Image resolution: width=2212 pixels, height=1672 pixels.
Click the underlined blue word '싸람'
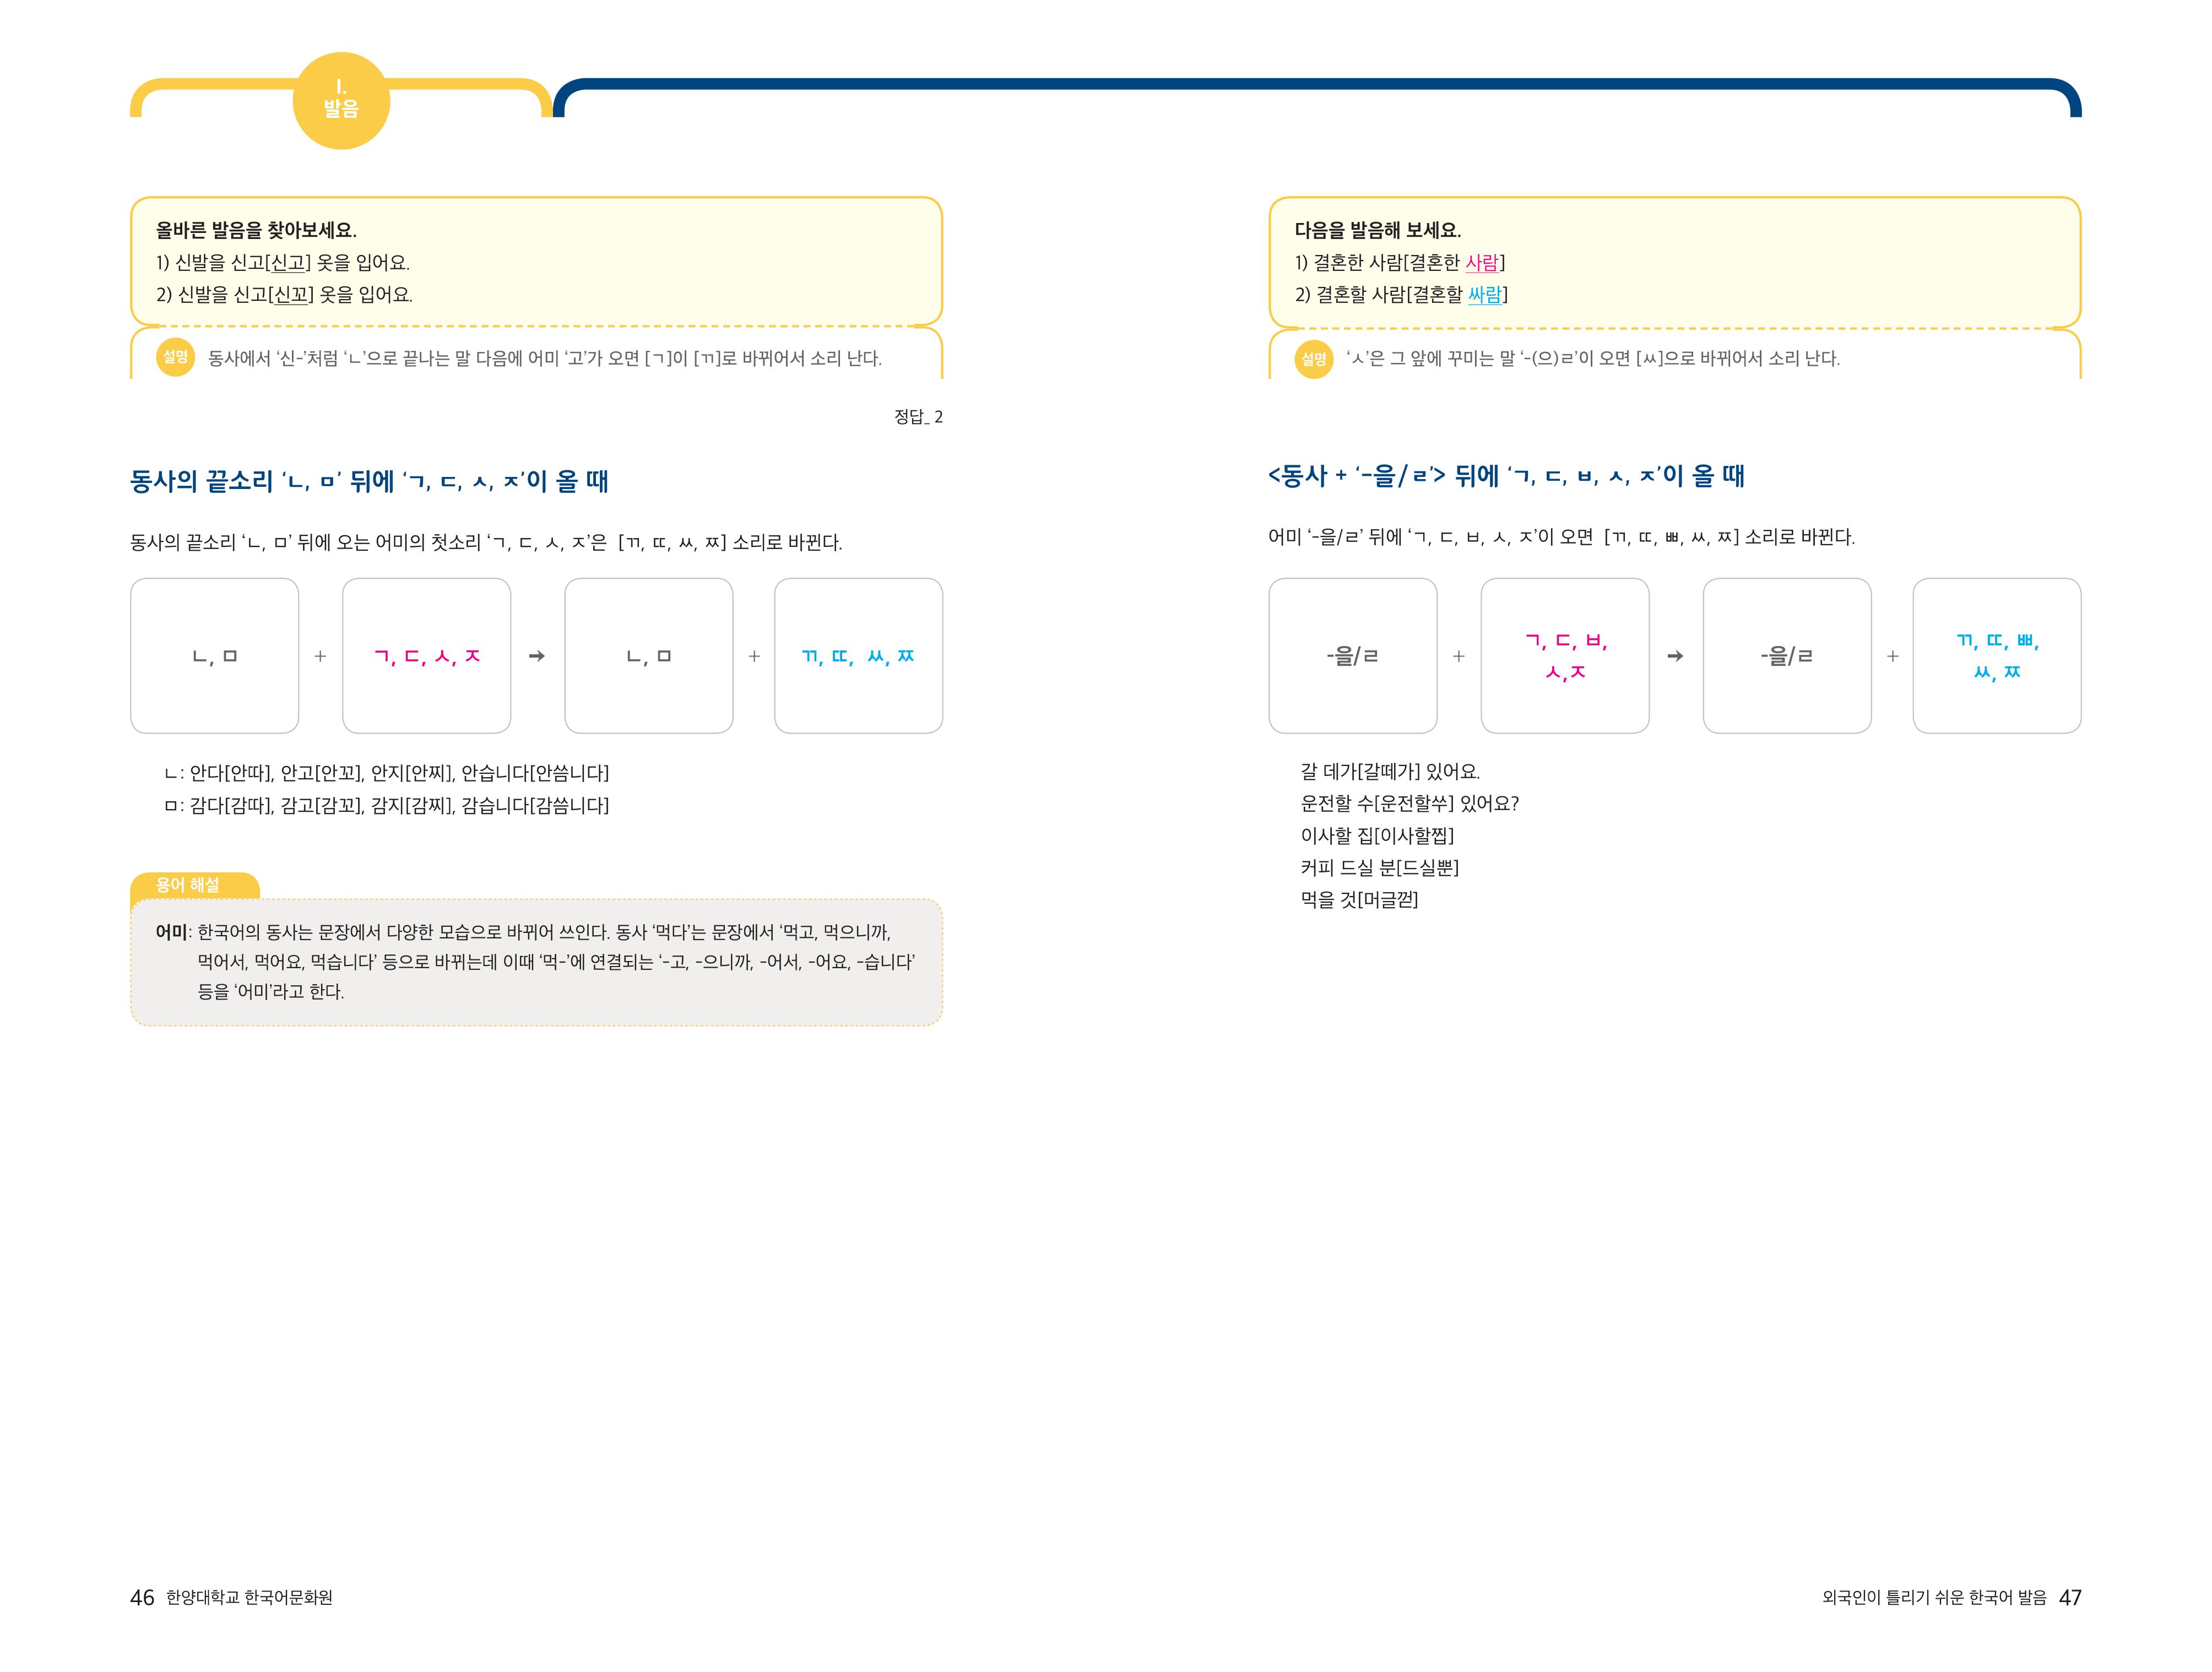pos(1485,295)
